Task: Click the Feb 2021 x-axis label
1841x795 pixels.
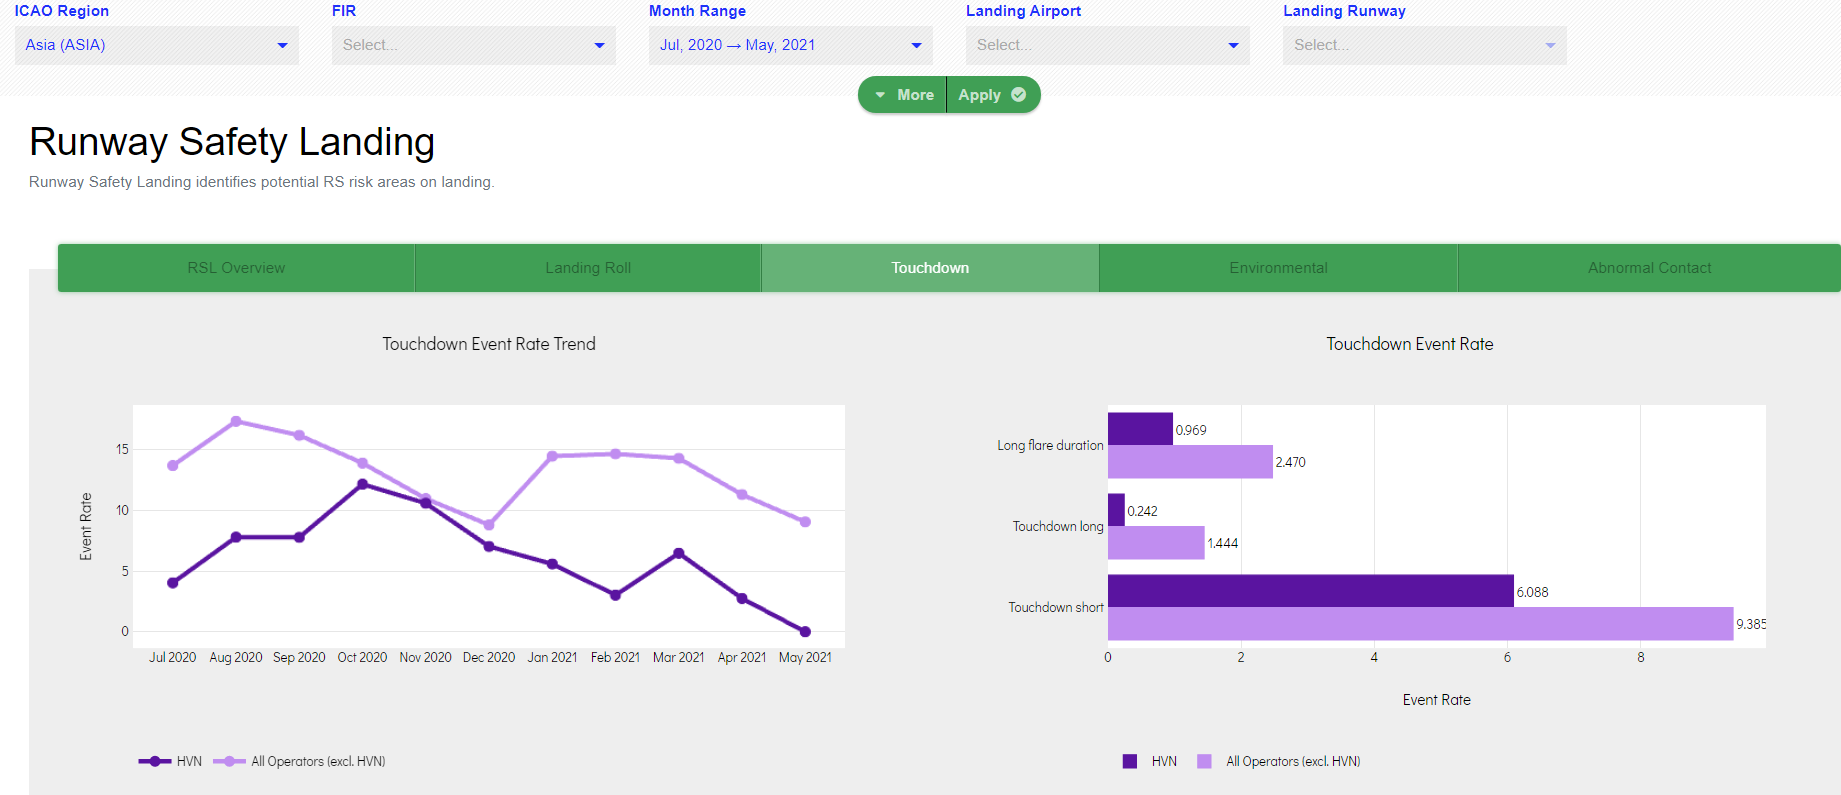Action: pos(615,657)
